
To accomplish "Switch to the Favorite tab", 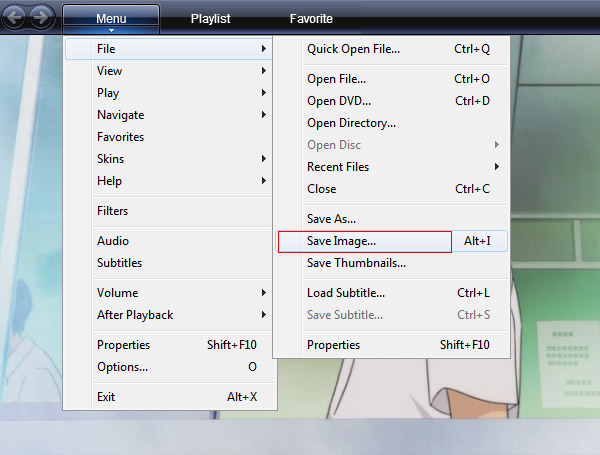I will (x=311, y=19).
